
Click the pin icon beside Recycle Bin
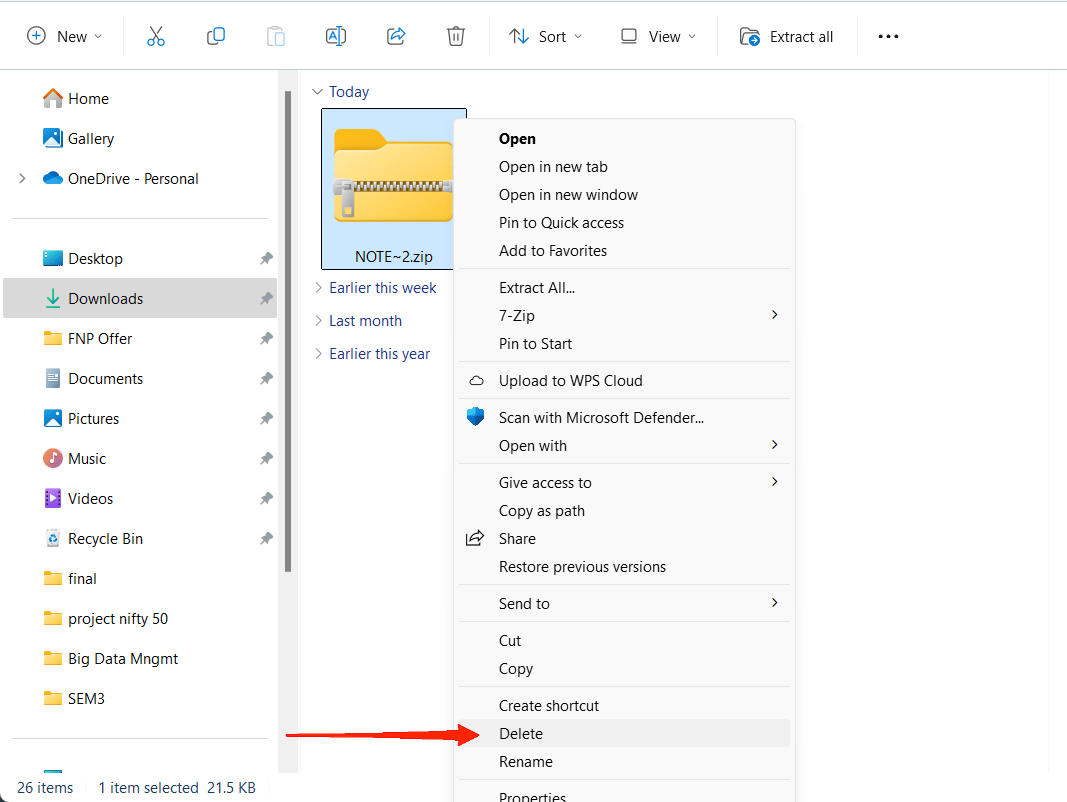coord(266,539)
